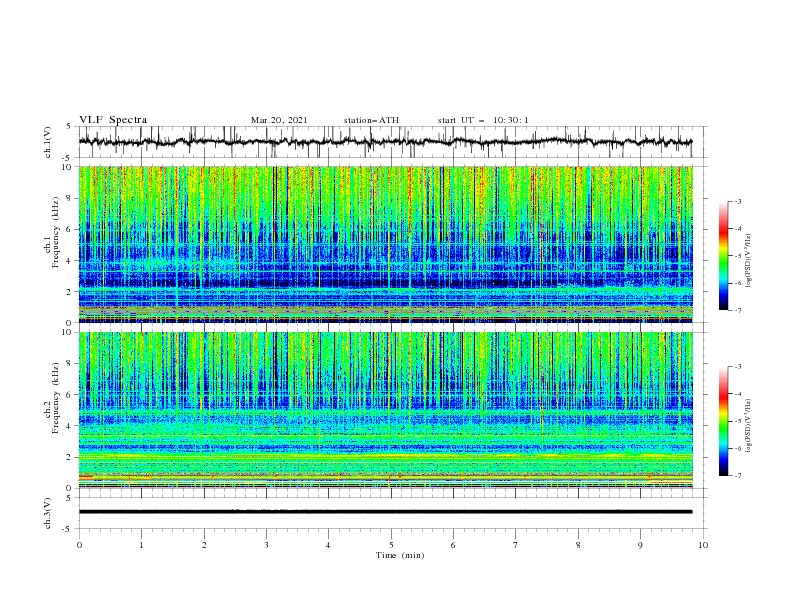
Task: Click the time axis tick label "5"
Action: (x=391, y=545)
